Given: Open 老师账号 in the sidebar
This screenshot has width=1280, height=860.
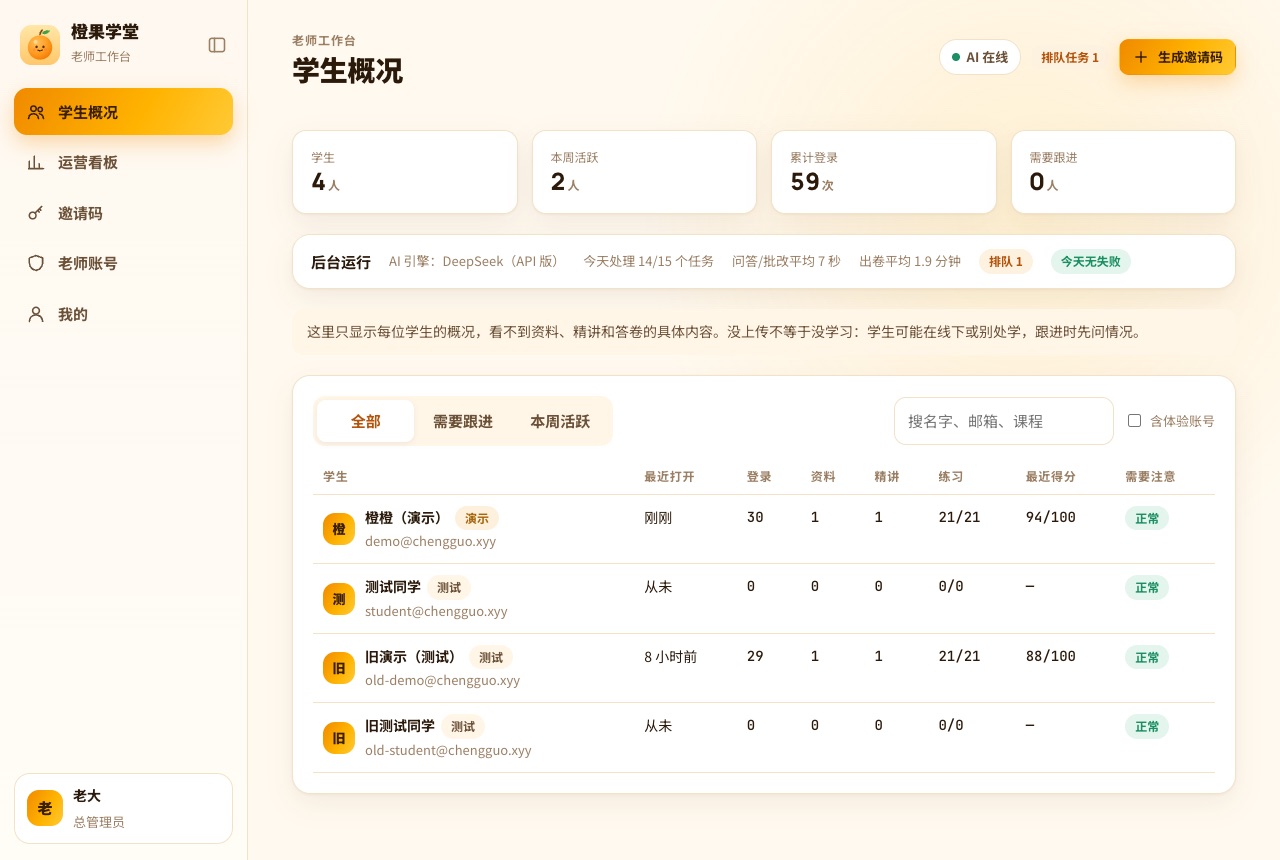Looking at the screenshot, I should (x=123, y=263).
